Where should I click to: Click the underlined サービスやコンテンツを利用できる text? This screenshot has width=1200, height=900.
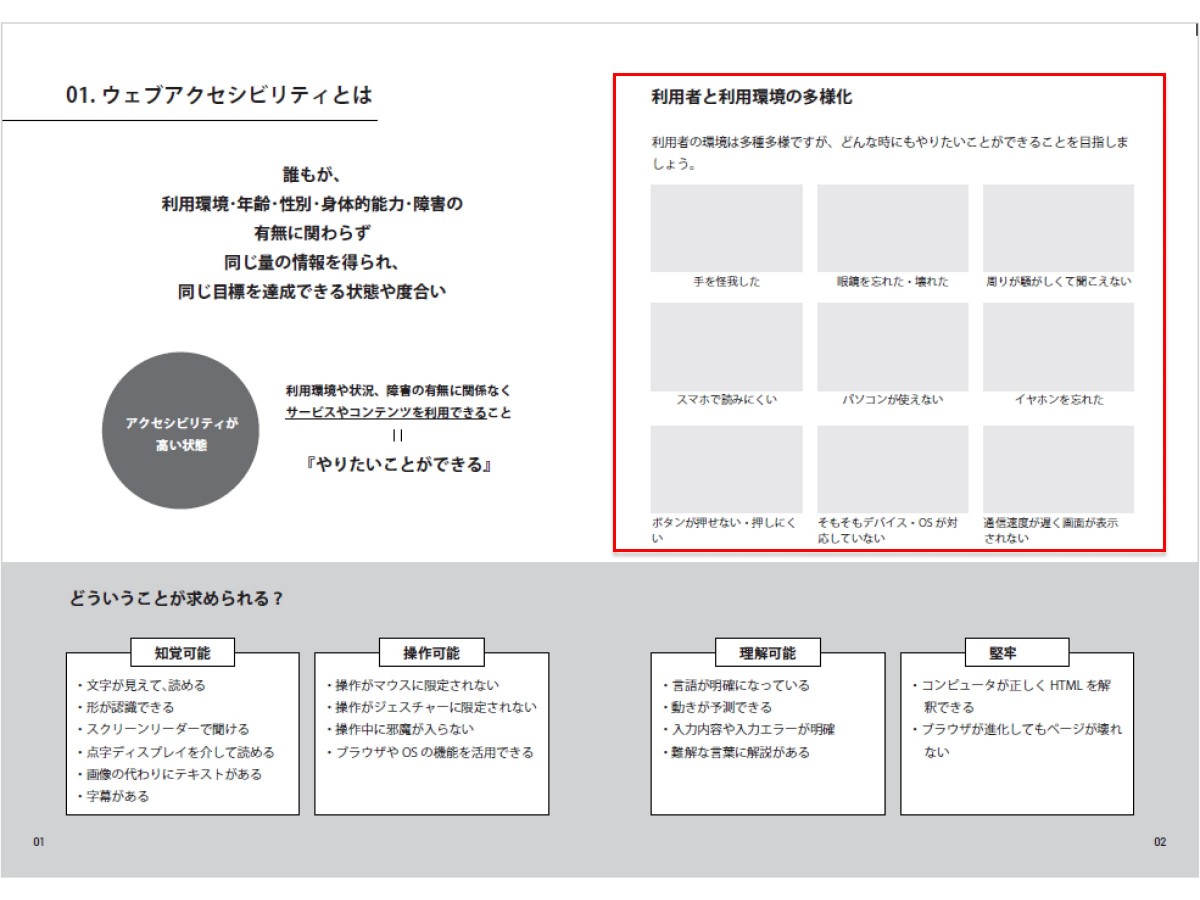pyautogui.click(x=386, y=413)
